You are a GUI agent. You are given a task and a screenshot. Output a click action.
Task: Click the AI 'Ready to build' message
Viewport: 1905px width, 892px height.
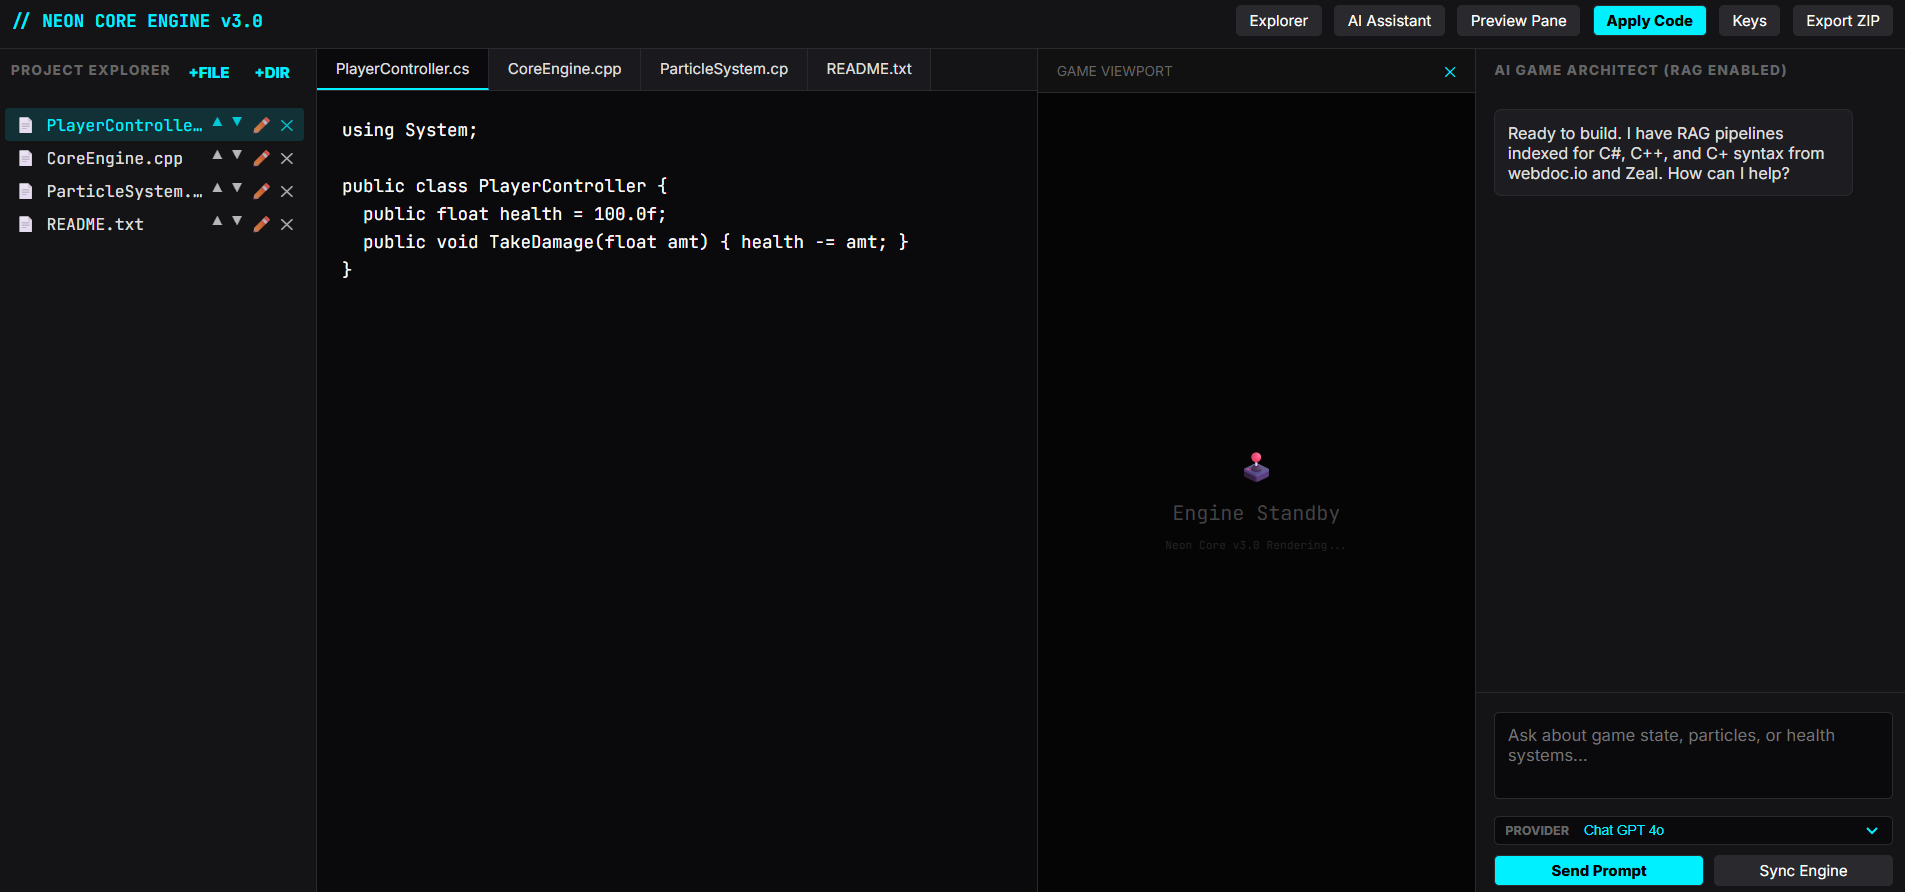tap(1673, 153)
